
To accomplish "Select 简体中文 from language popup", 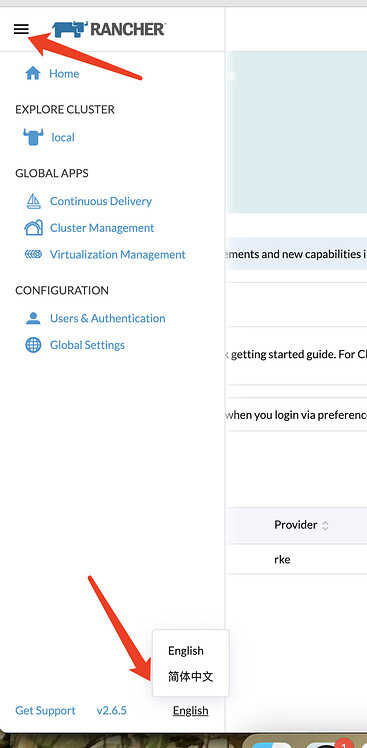I will tap(190, 676).
